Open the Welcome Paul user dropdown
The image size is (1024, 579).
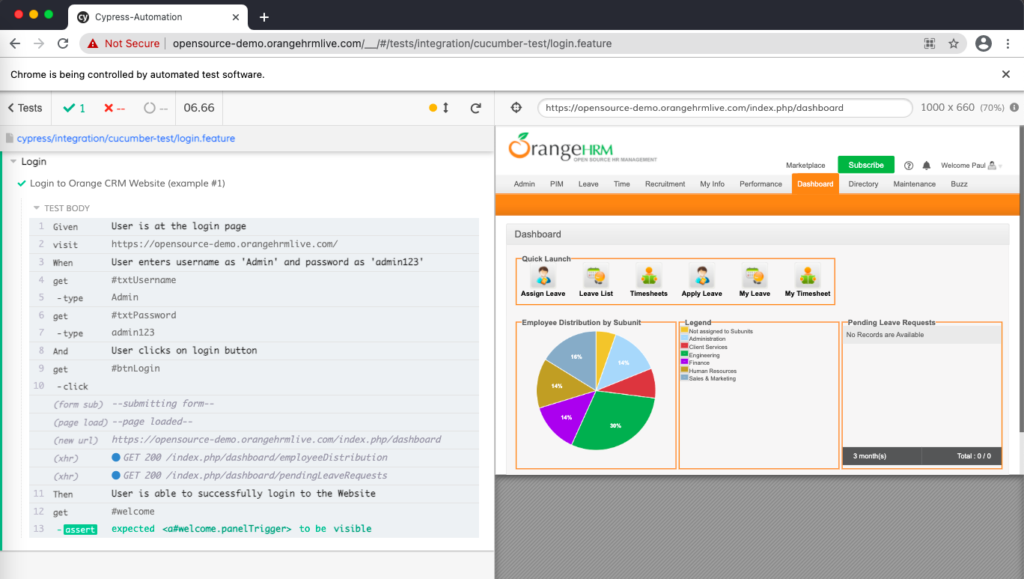click(x=971, y=165)
